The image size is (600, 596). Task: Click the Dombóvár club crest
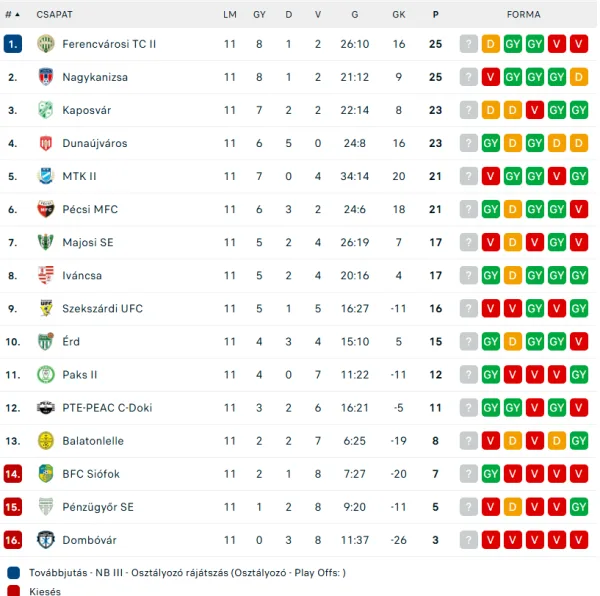coord(45,540)
